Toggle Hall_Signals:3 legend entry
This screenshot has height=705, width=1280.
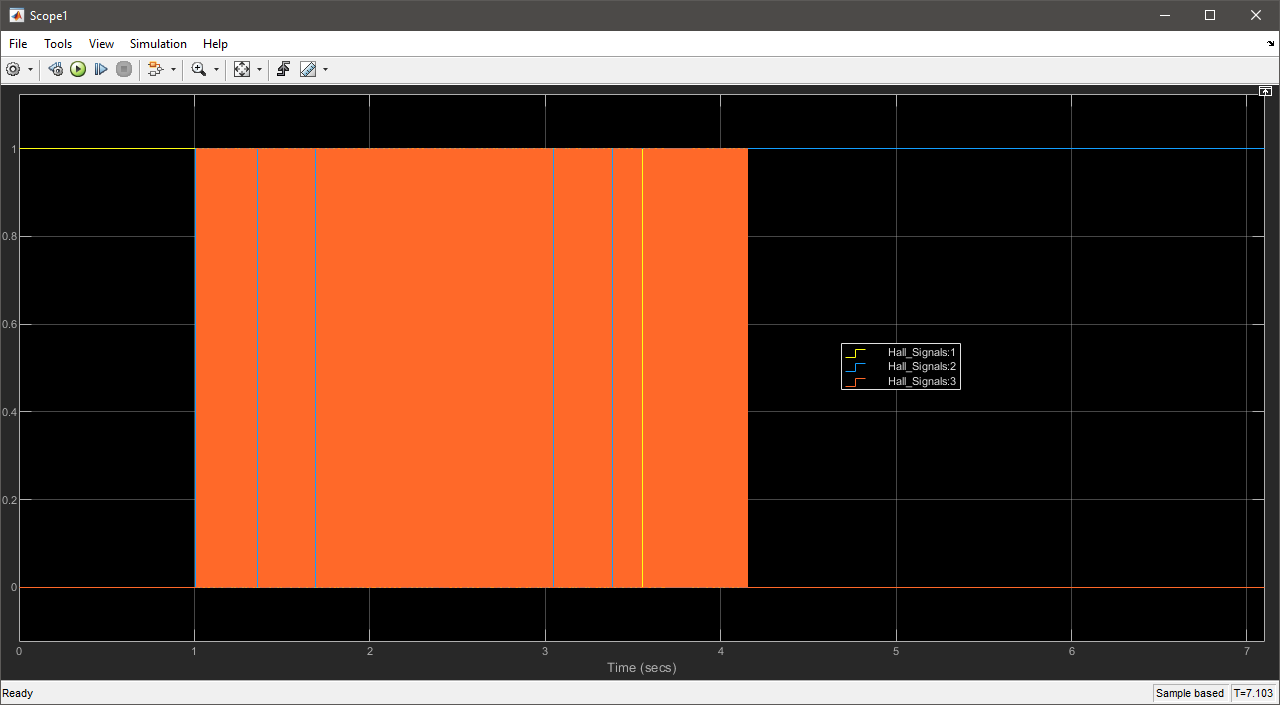click(921, 381)
